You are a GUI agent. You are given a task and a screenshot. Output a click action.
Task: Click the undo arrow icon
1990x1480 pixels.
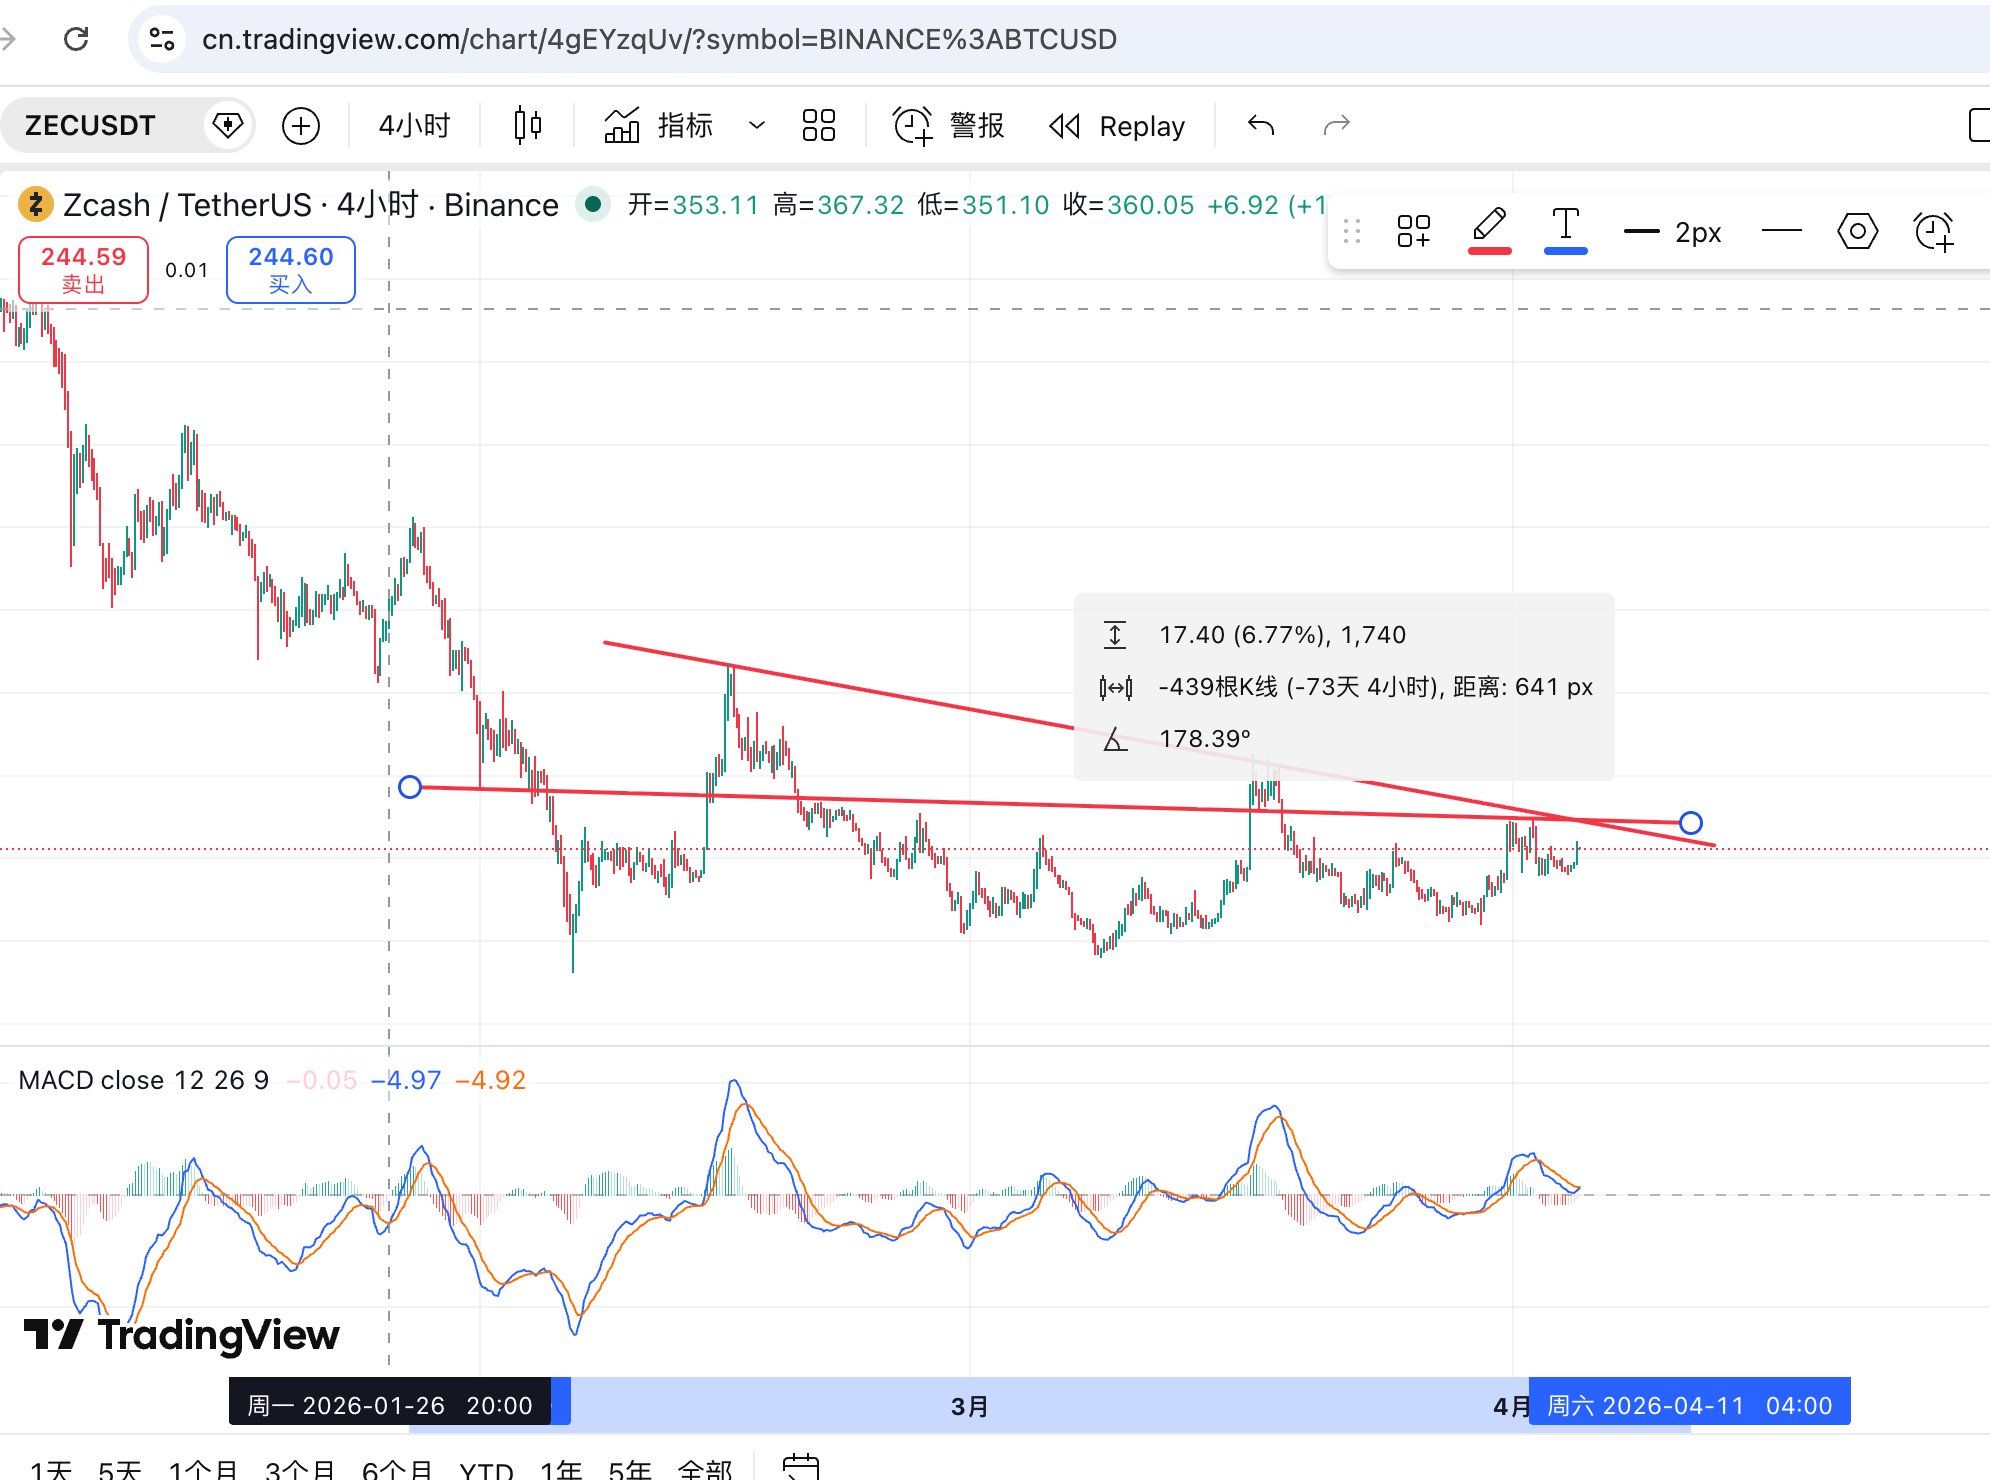1261,126
